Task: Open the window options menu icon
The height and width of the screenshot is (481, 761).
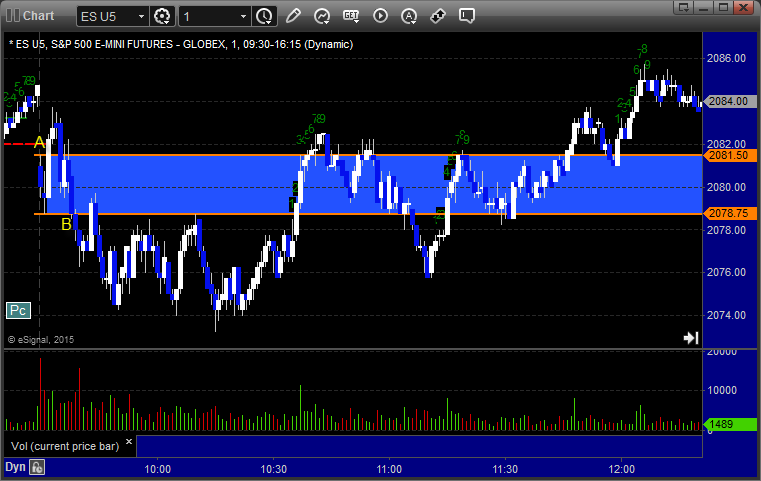Action: tap(684, 7)
